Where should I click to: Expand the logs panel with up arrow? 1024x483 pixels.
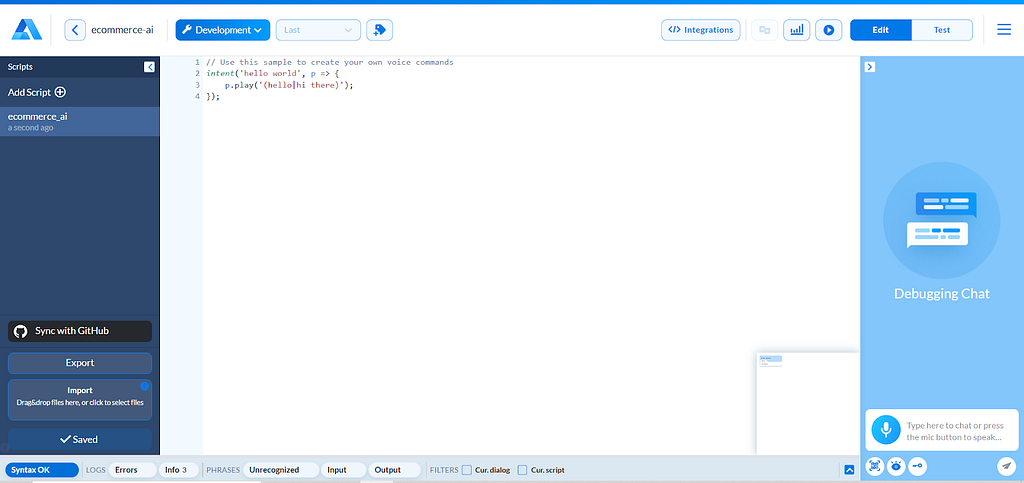849,470
